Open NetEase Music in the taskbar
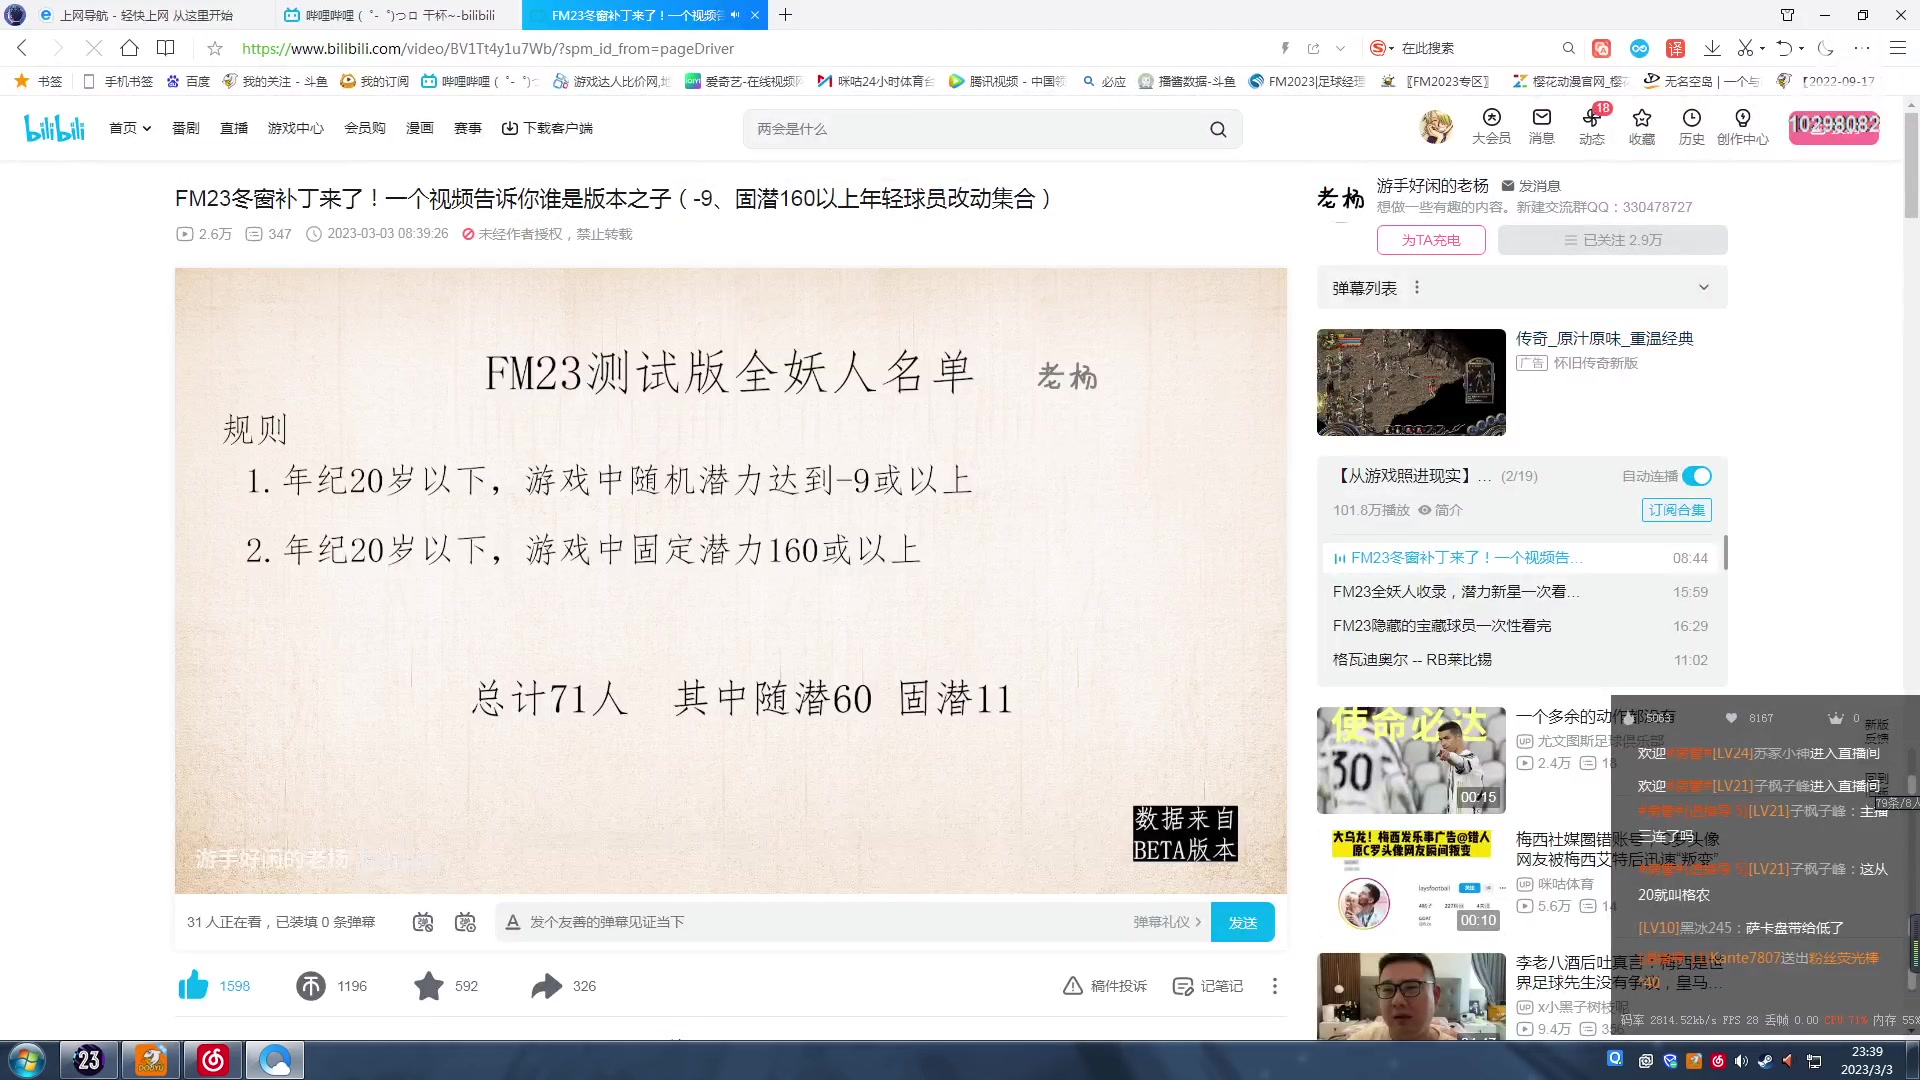1920x1080 pixels. (212, 1060)
